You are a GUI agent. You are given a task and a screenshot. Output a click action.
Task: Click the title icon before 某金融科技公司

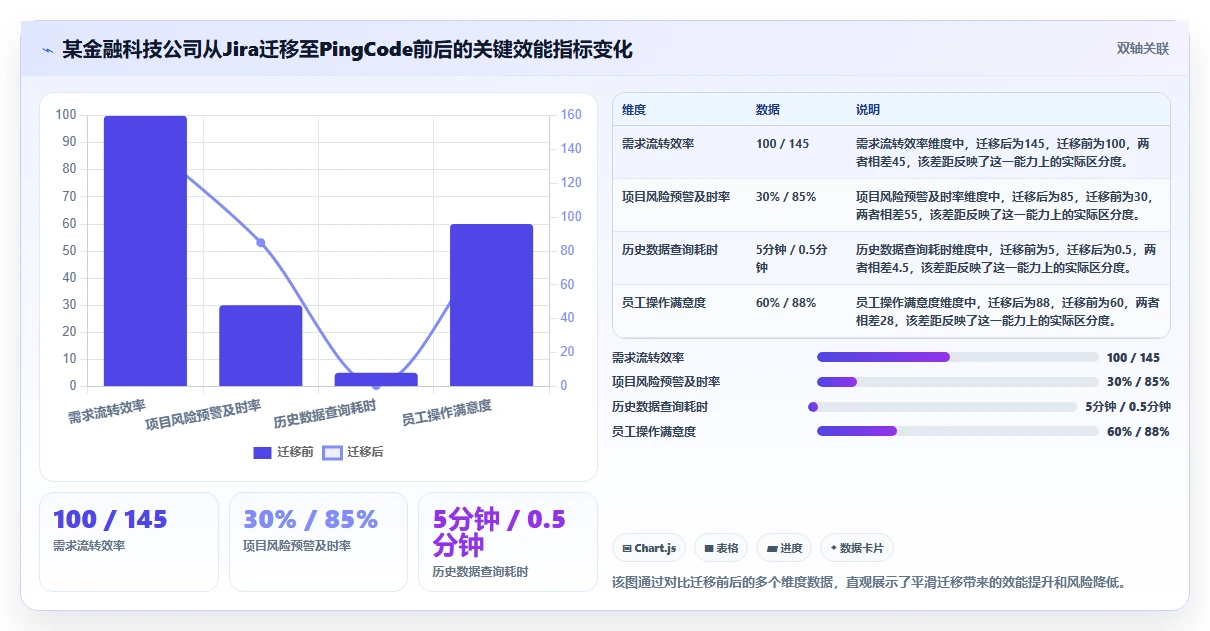(47, 50)
